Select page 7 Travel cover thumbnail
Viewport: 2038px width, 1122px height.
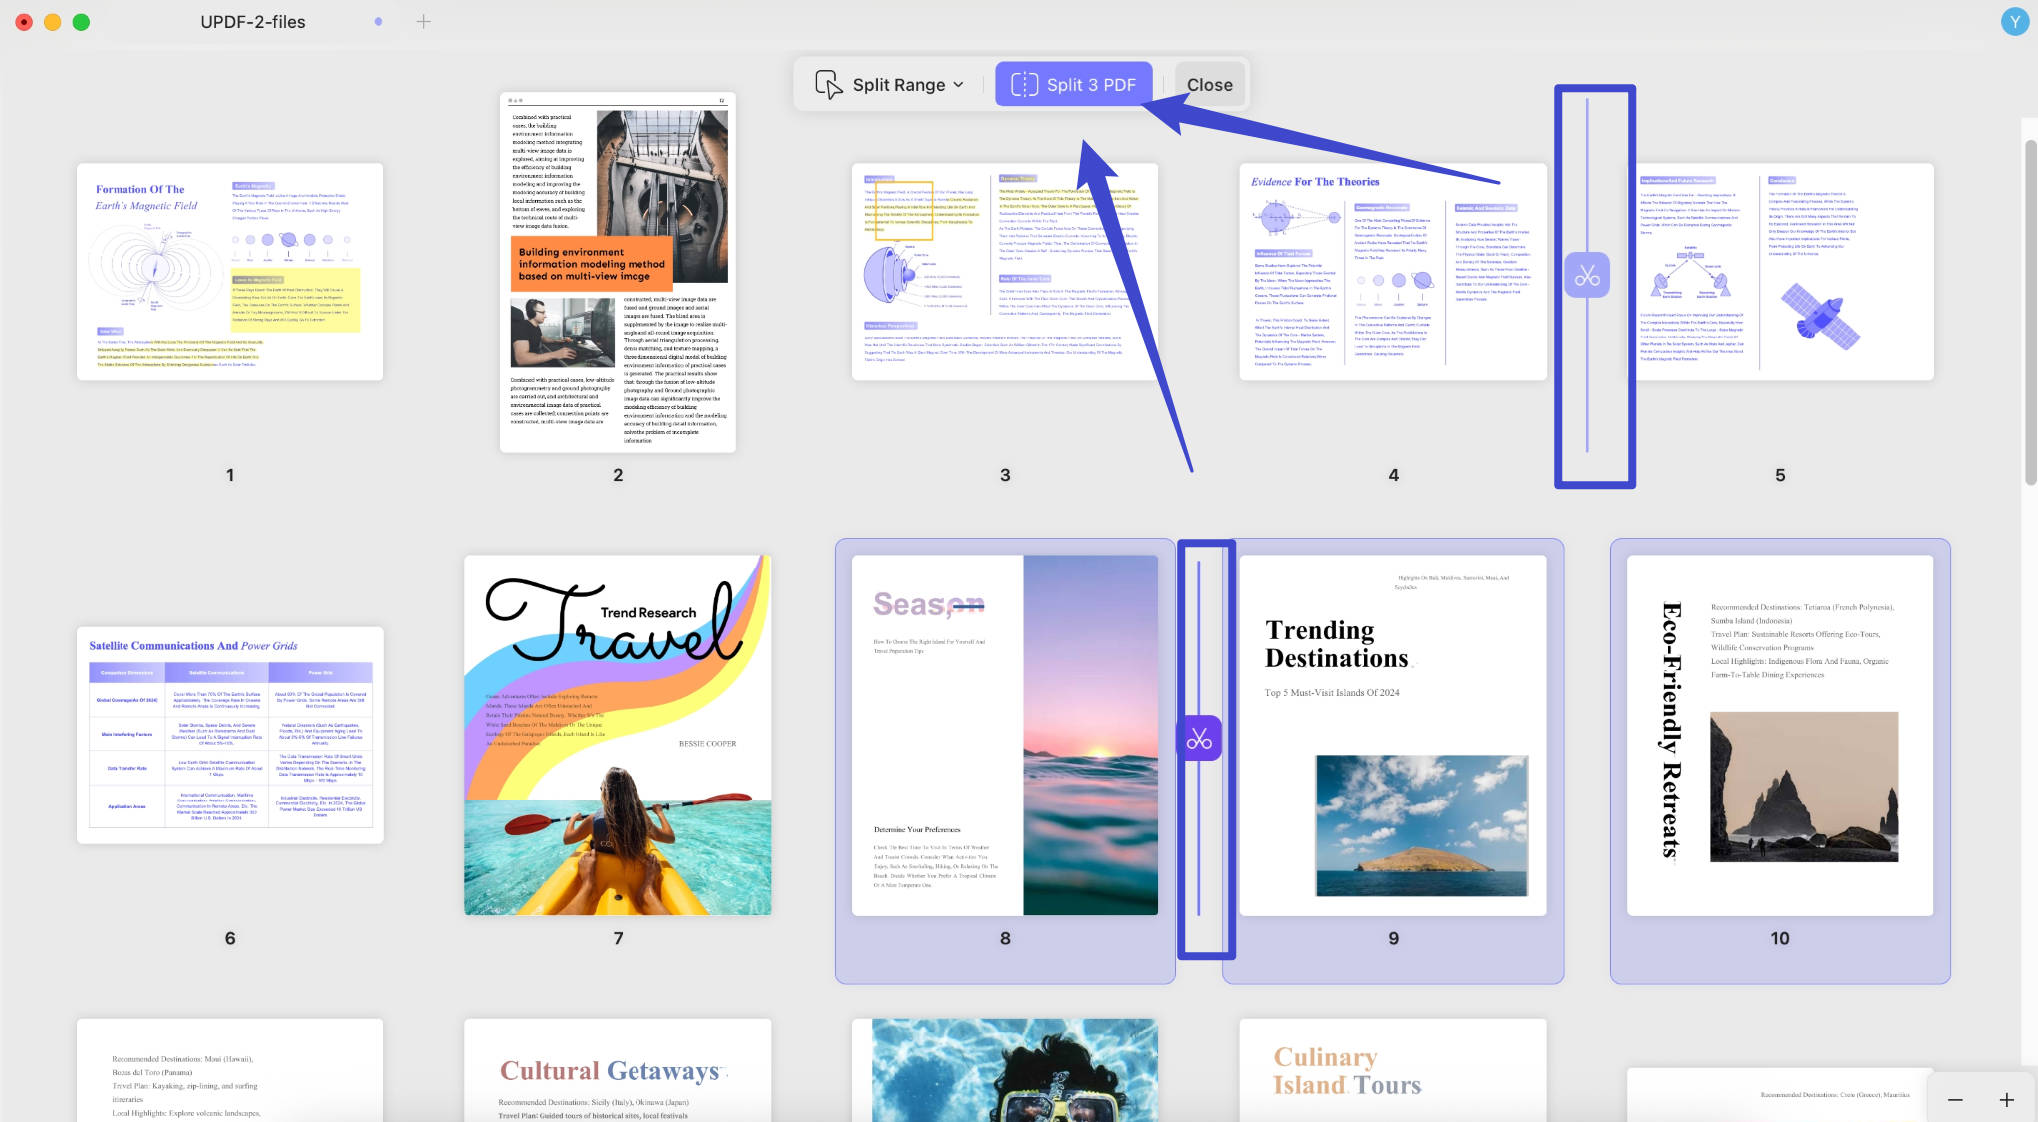point(618,735)
